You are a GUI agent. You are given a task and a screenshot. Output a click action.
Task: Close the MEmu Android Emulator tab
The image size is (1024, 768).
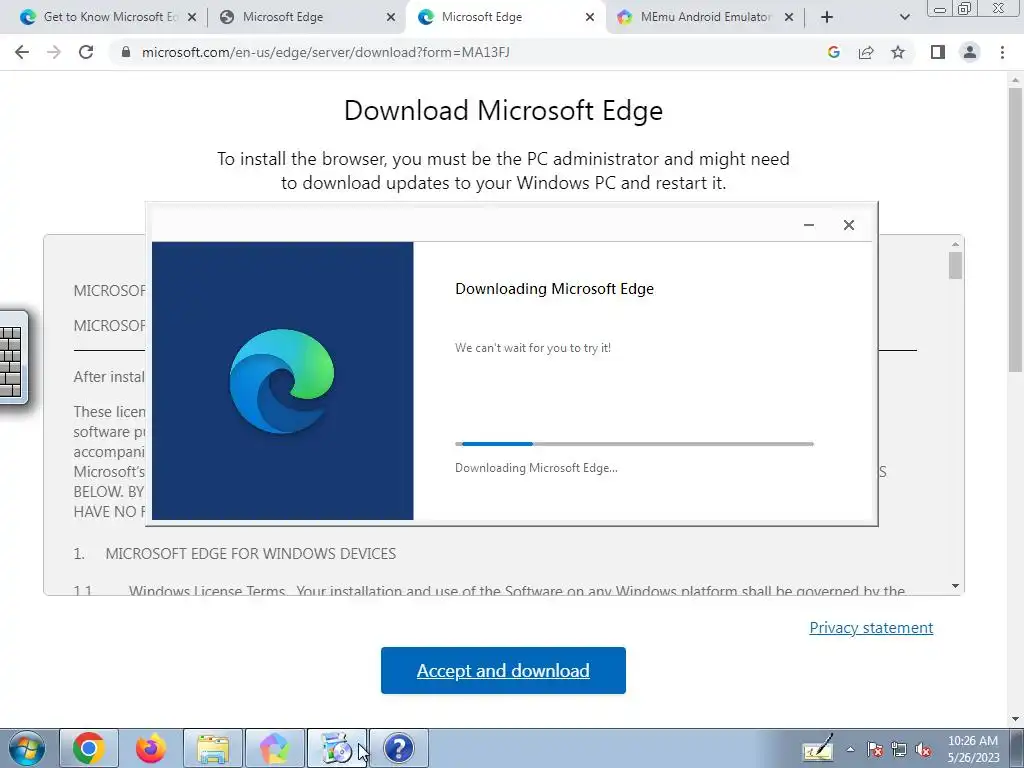pyautogui.click(x=789, y=17)
